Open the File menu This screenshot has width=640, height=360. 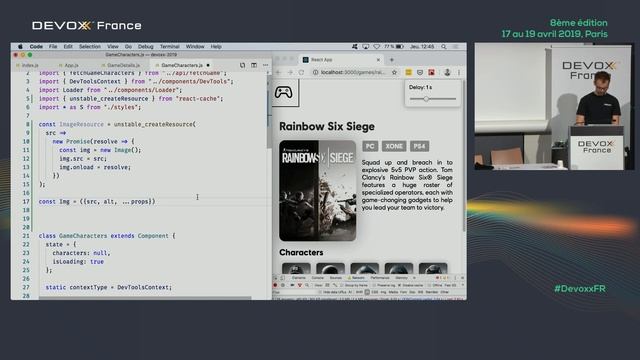pos(53,47)
